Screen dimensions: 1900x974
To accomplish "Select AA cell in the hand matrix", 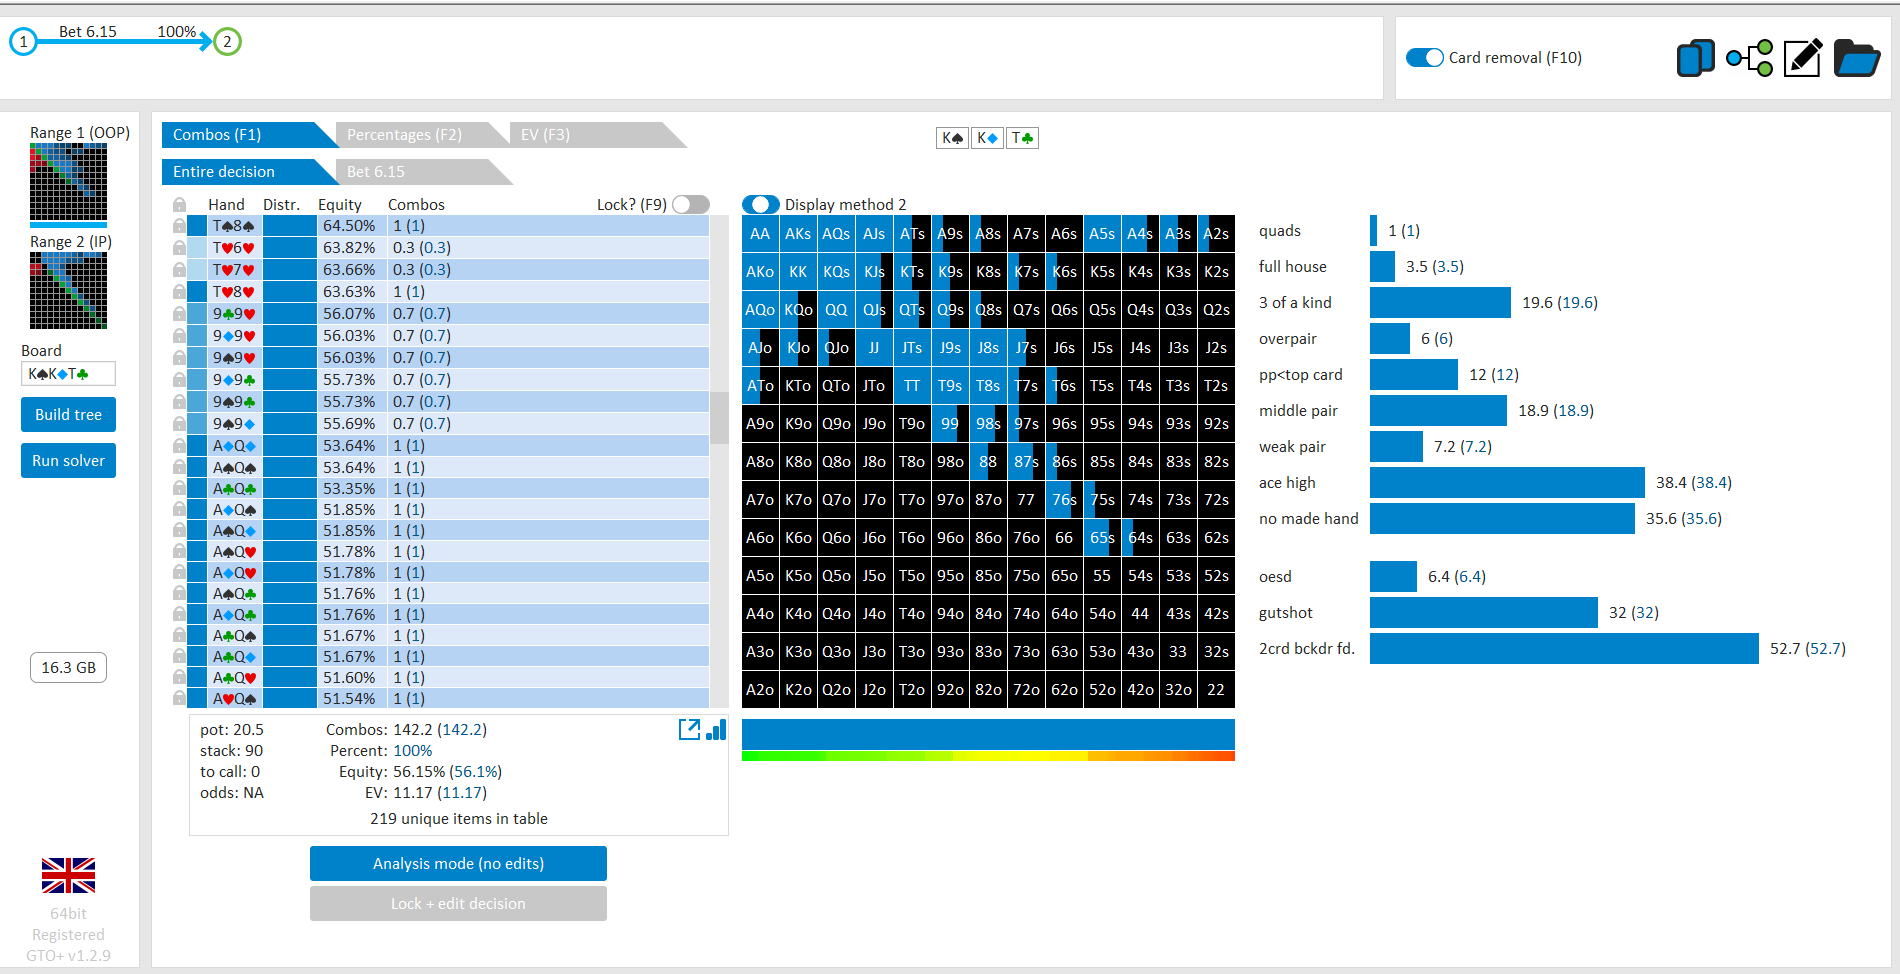I will tap(760, 234).
